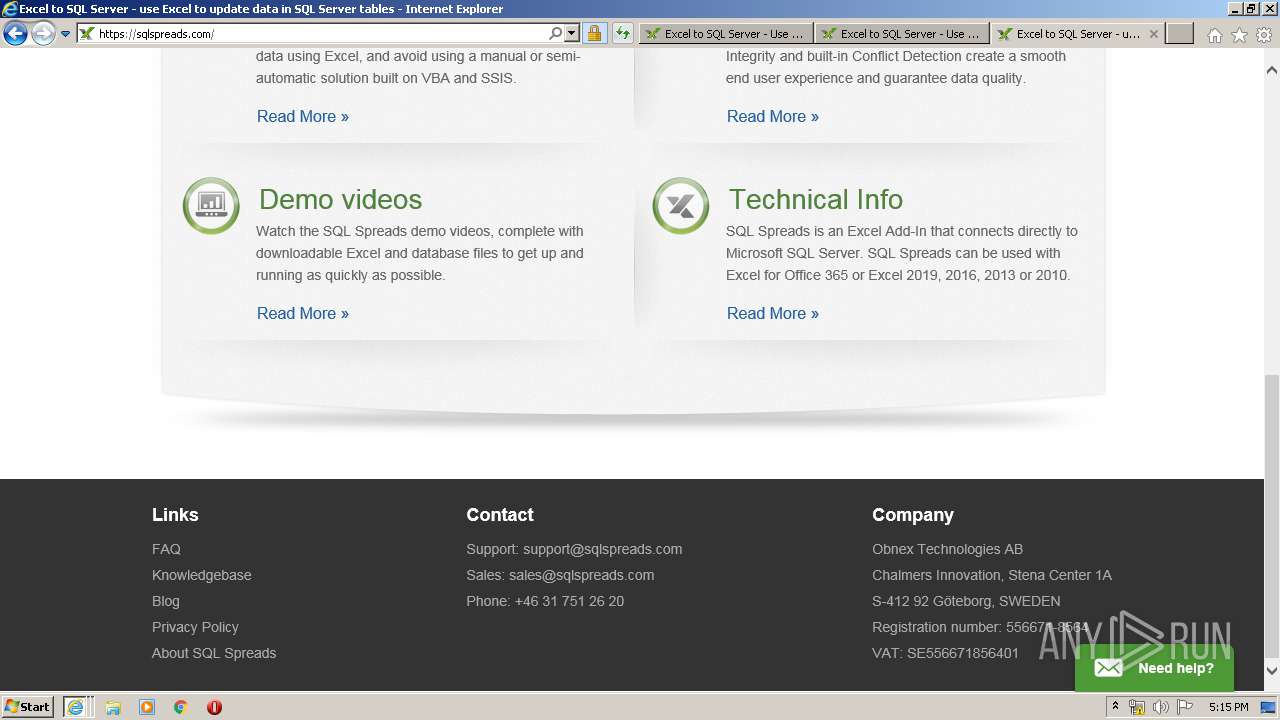Expand the address bar autocomplete dropdown
The image size is (1280, 720).
point(572,34)
